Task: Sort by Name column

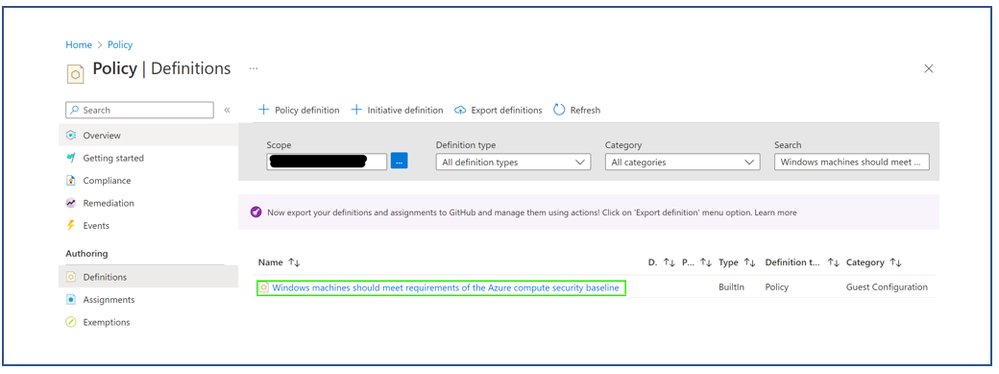Action: pyautogui.click(x=278, y=263)
